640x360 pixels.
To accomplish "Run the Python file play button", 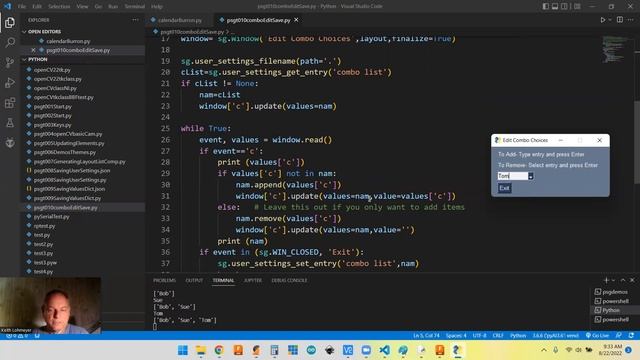I will (x=602, y=20).
